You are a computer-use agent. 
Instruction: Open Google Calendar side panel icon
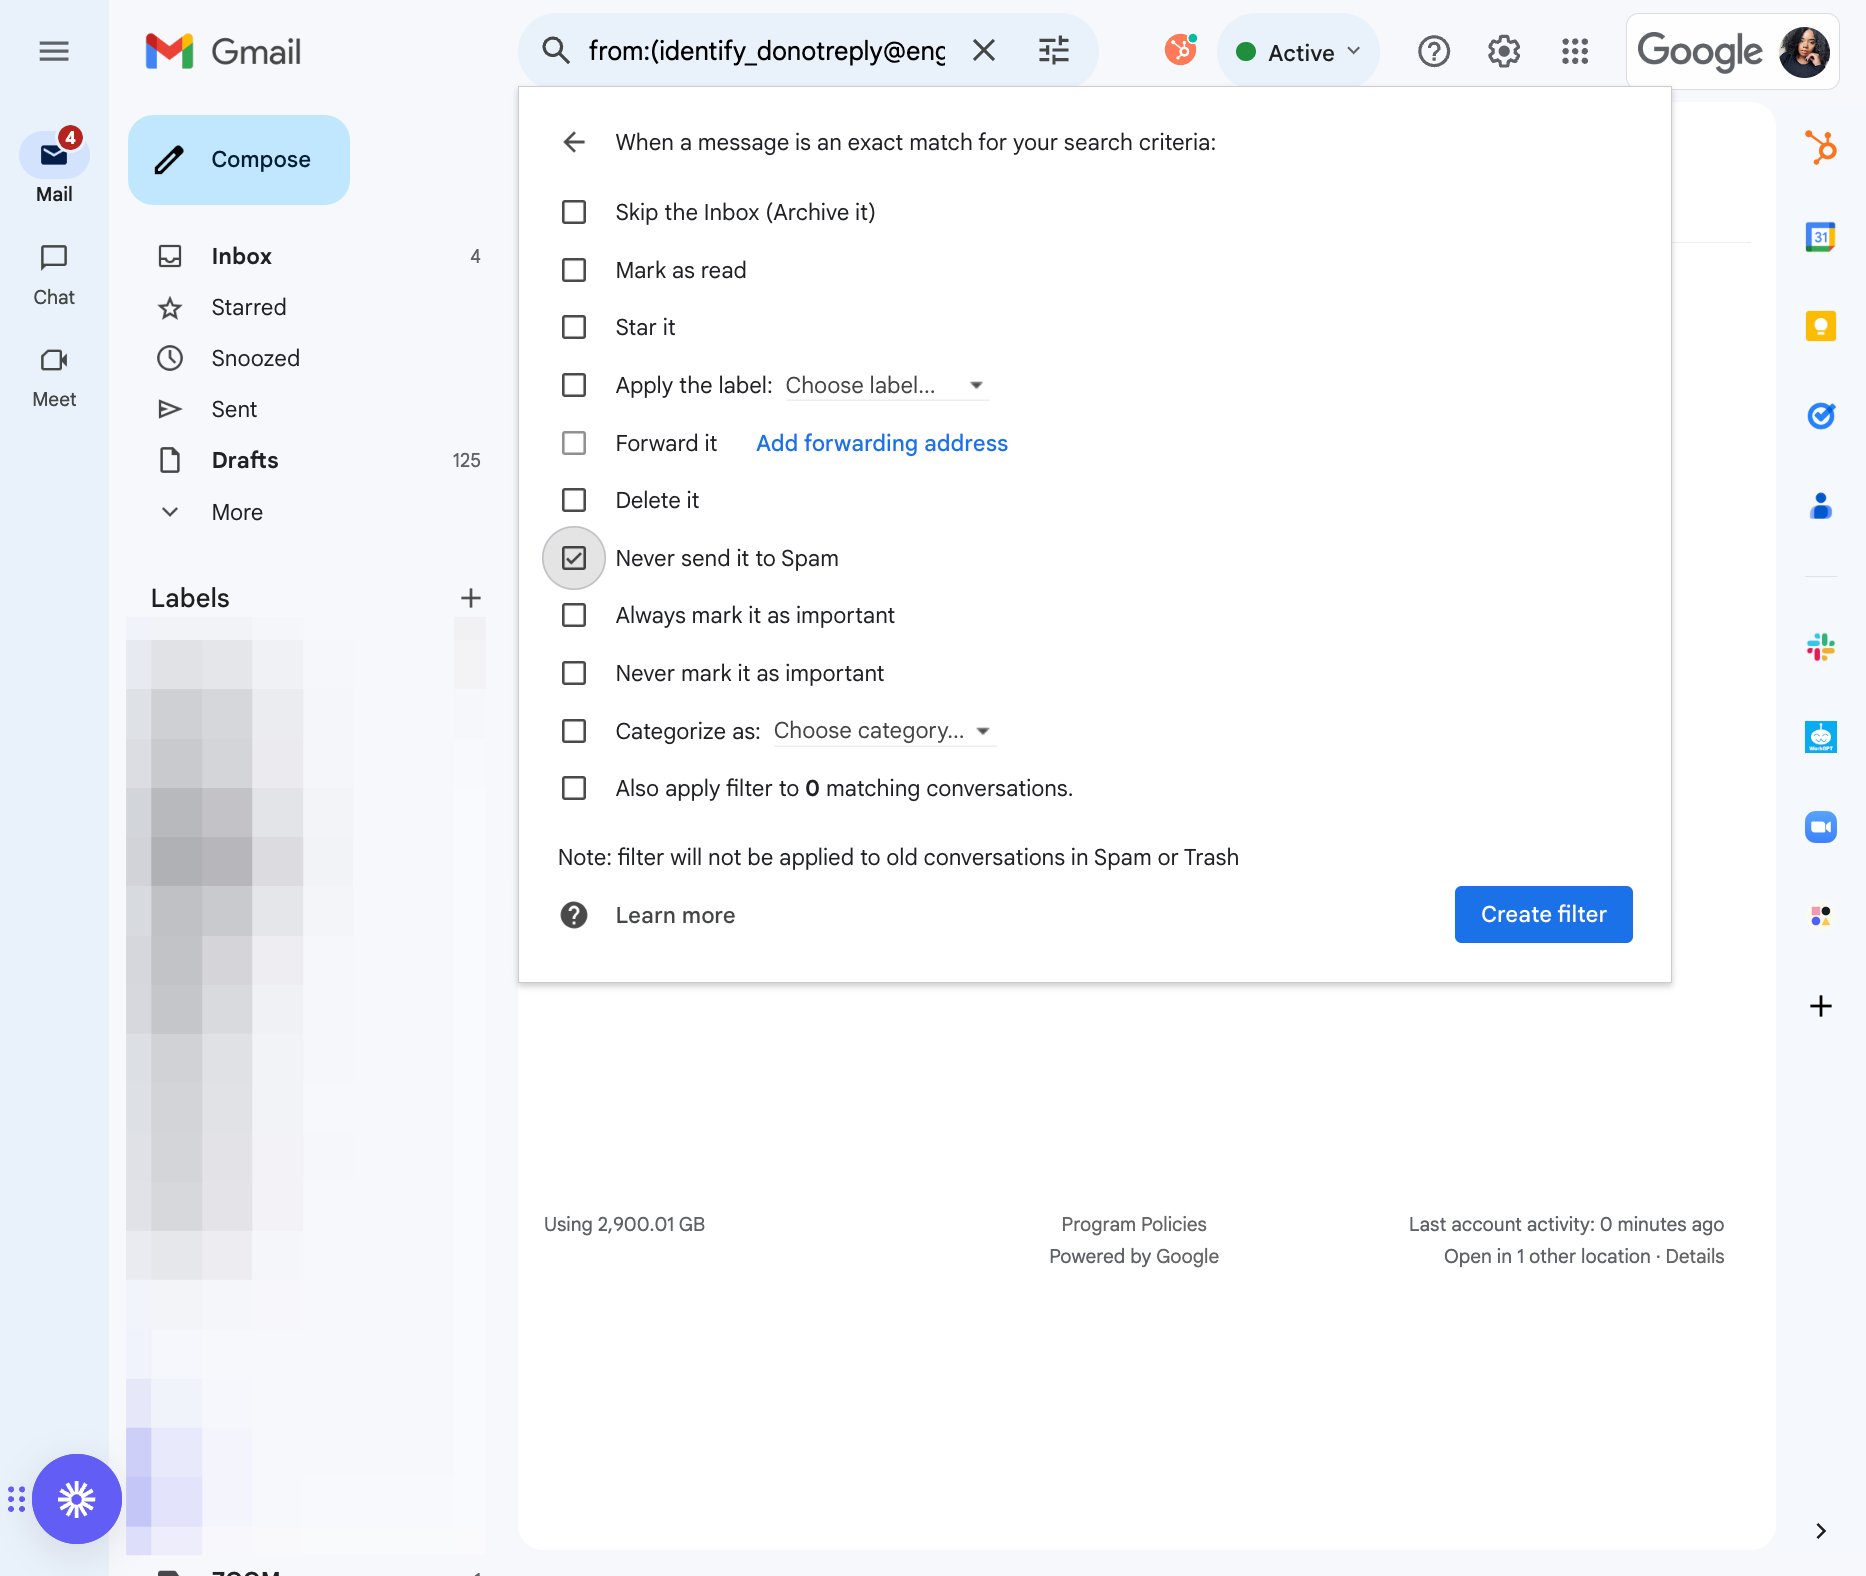tap(1821, 237)
